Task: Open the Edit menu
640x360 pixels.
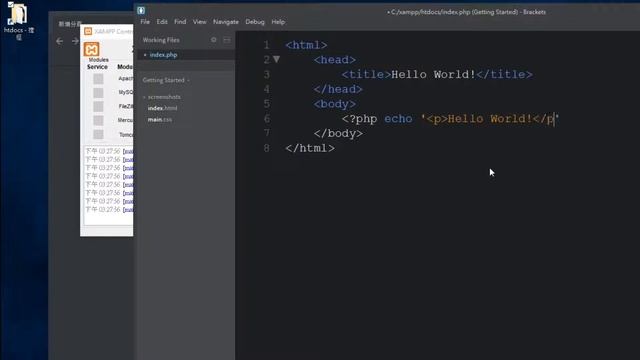Action: click(162, 22)
